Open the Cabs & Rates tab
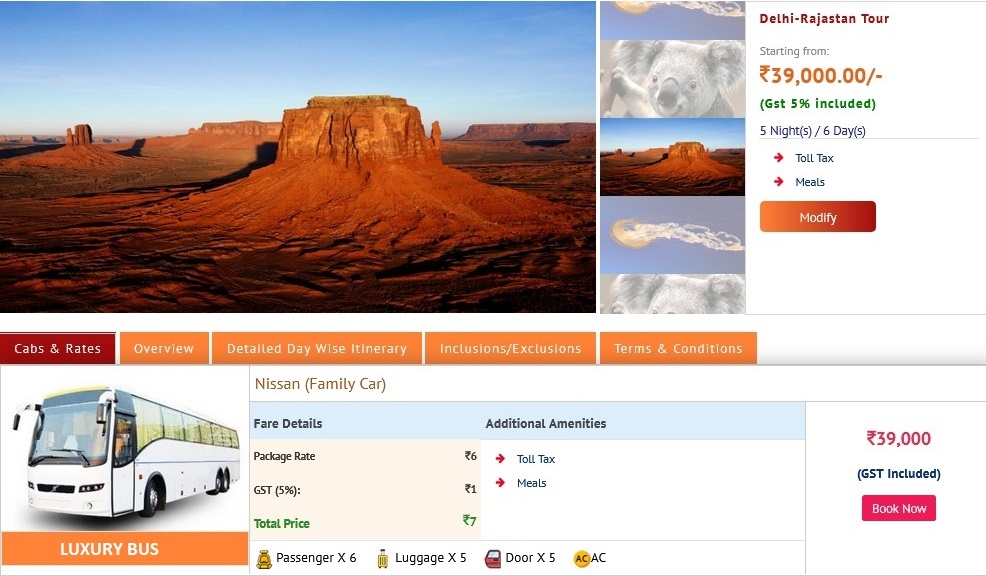Viewport: 986px width, 576px height. pos(58,348)
